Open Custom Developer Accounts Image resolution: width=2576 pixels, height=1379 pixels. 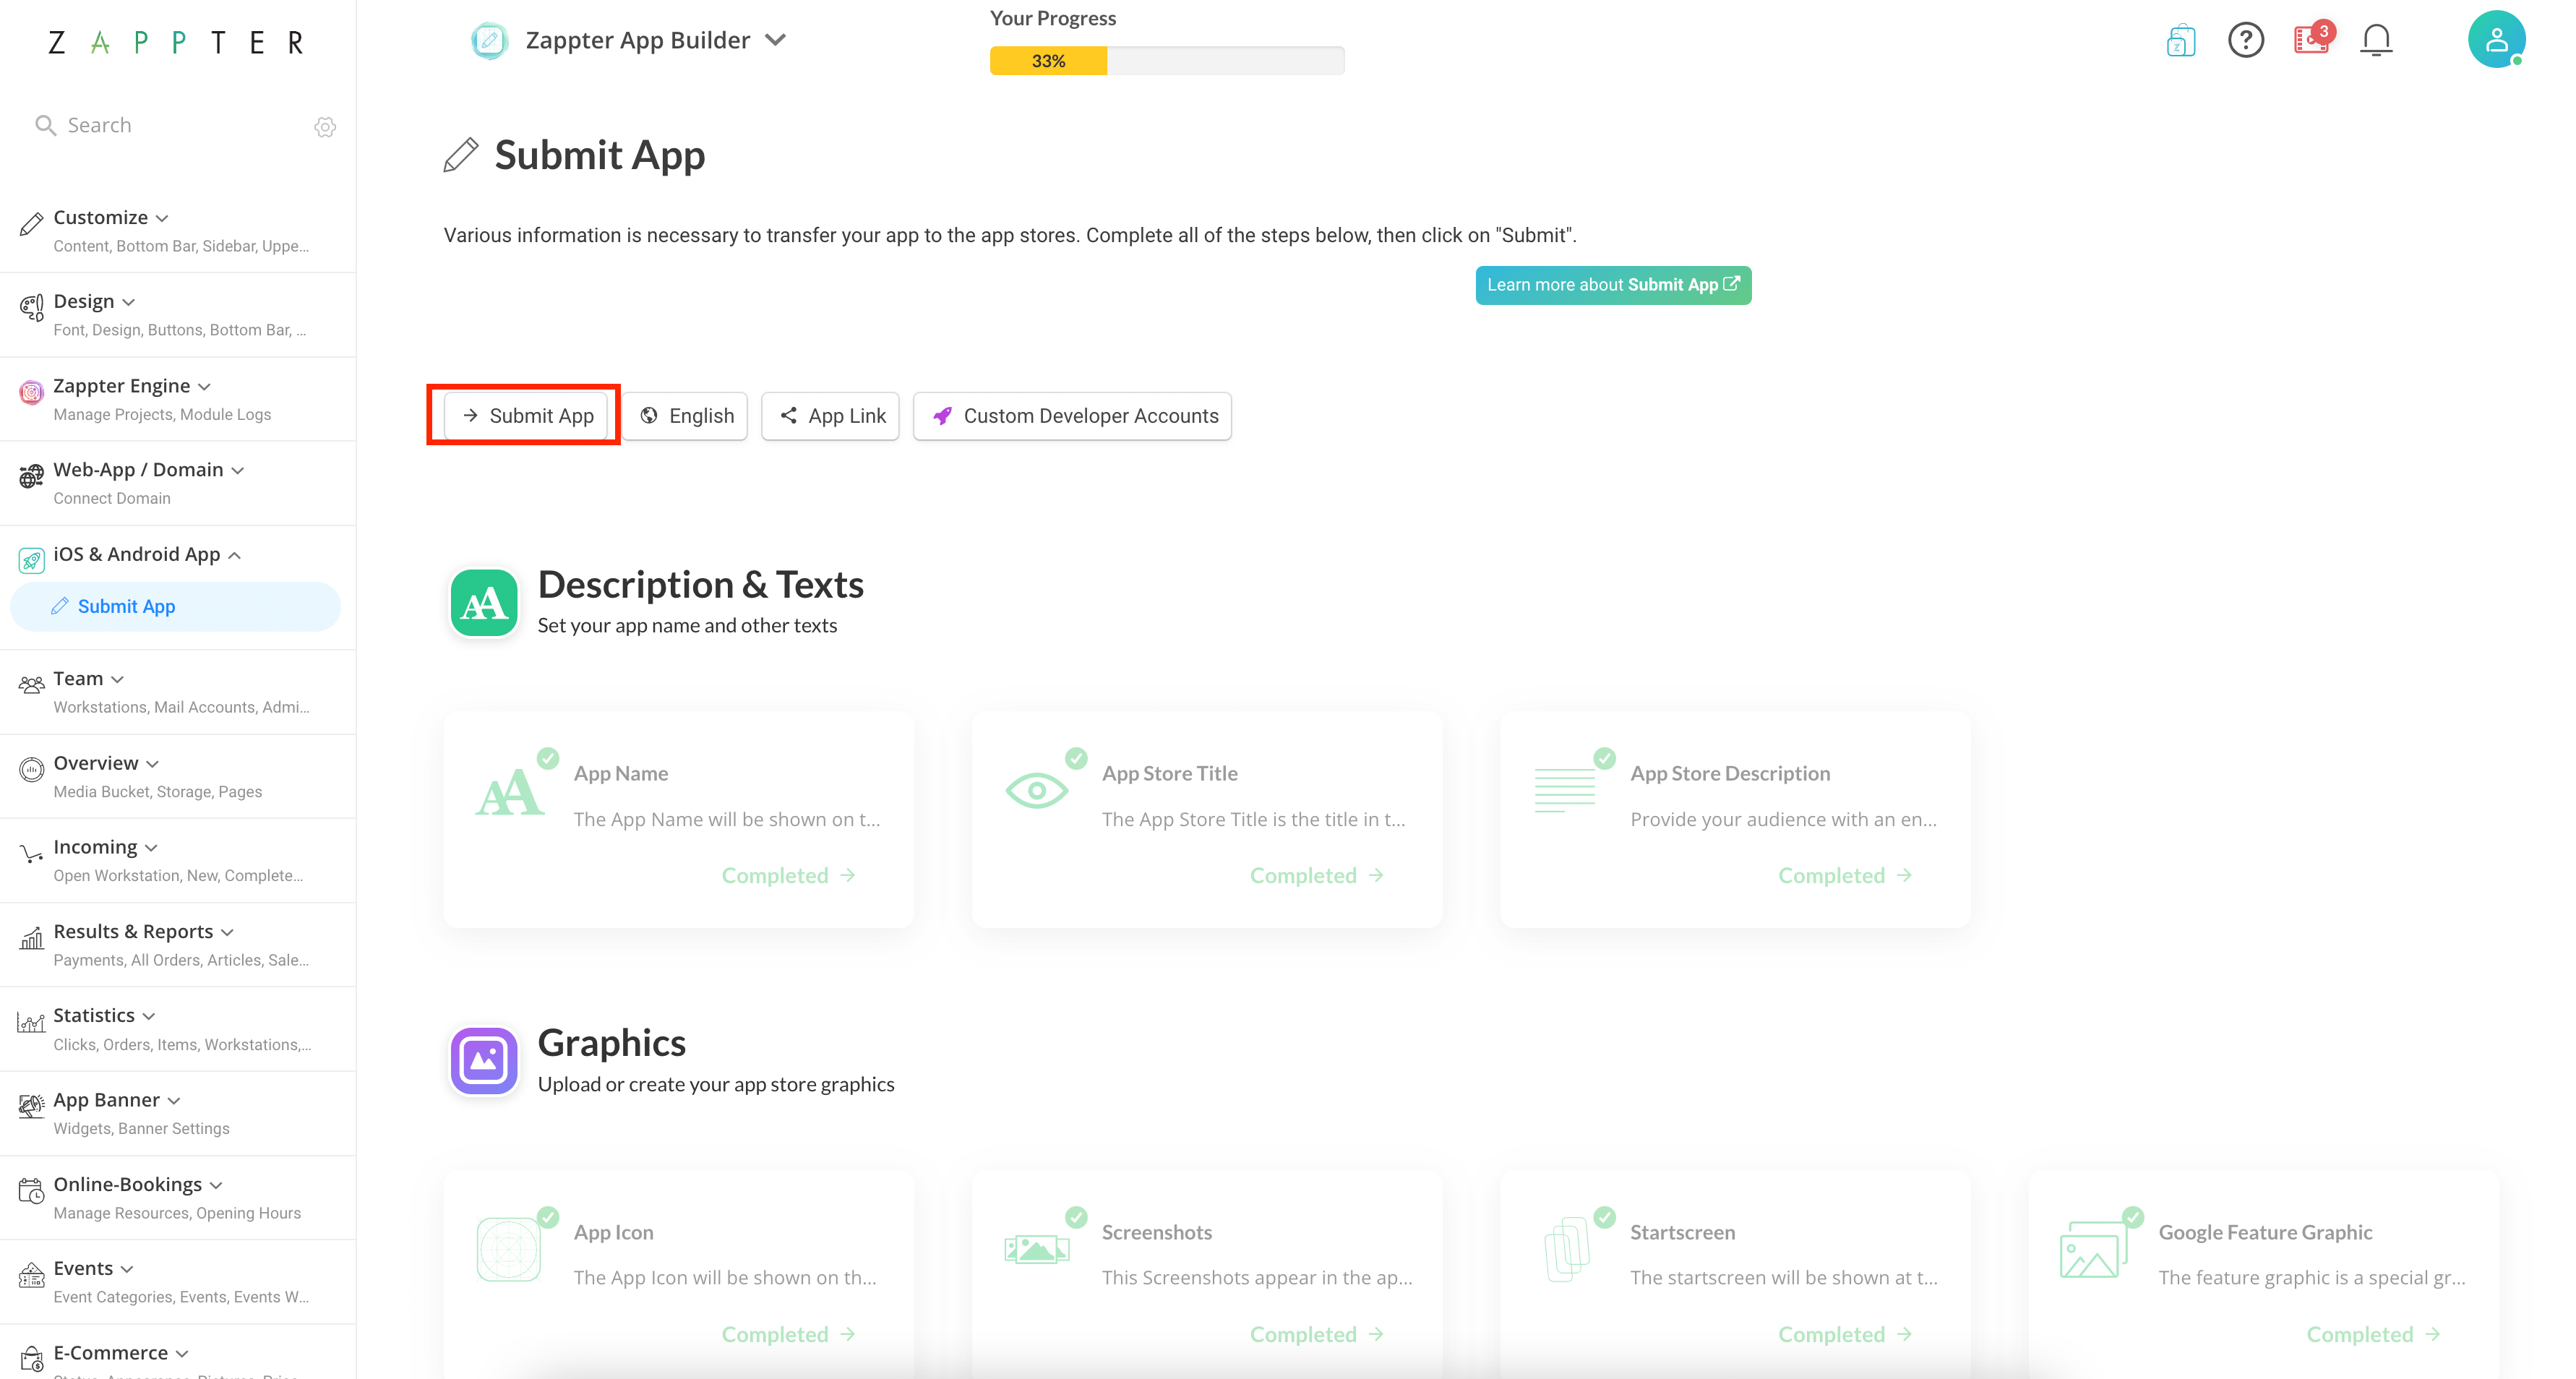click(x=1073, y=416)
